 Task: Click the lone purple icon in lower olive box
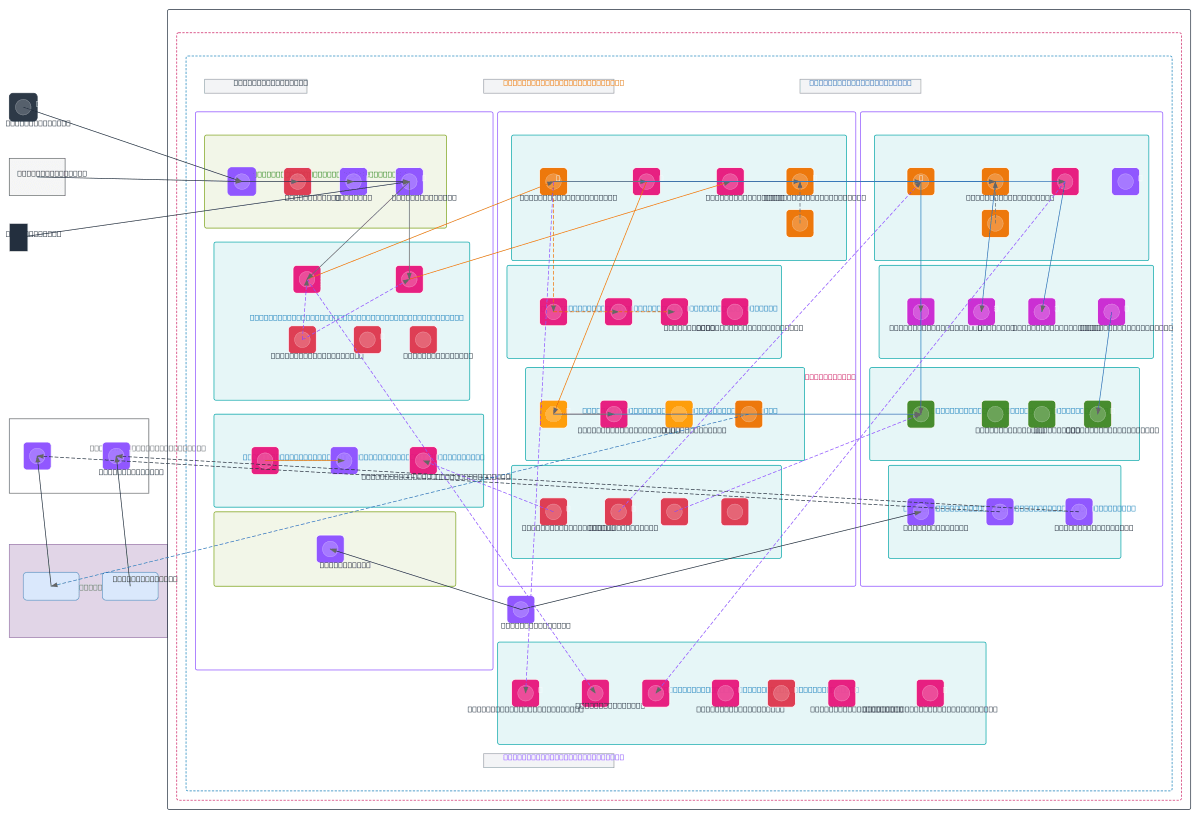pos(330,549)
